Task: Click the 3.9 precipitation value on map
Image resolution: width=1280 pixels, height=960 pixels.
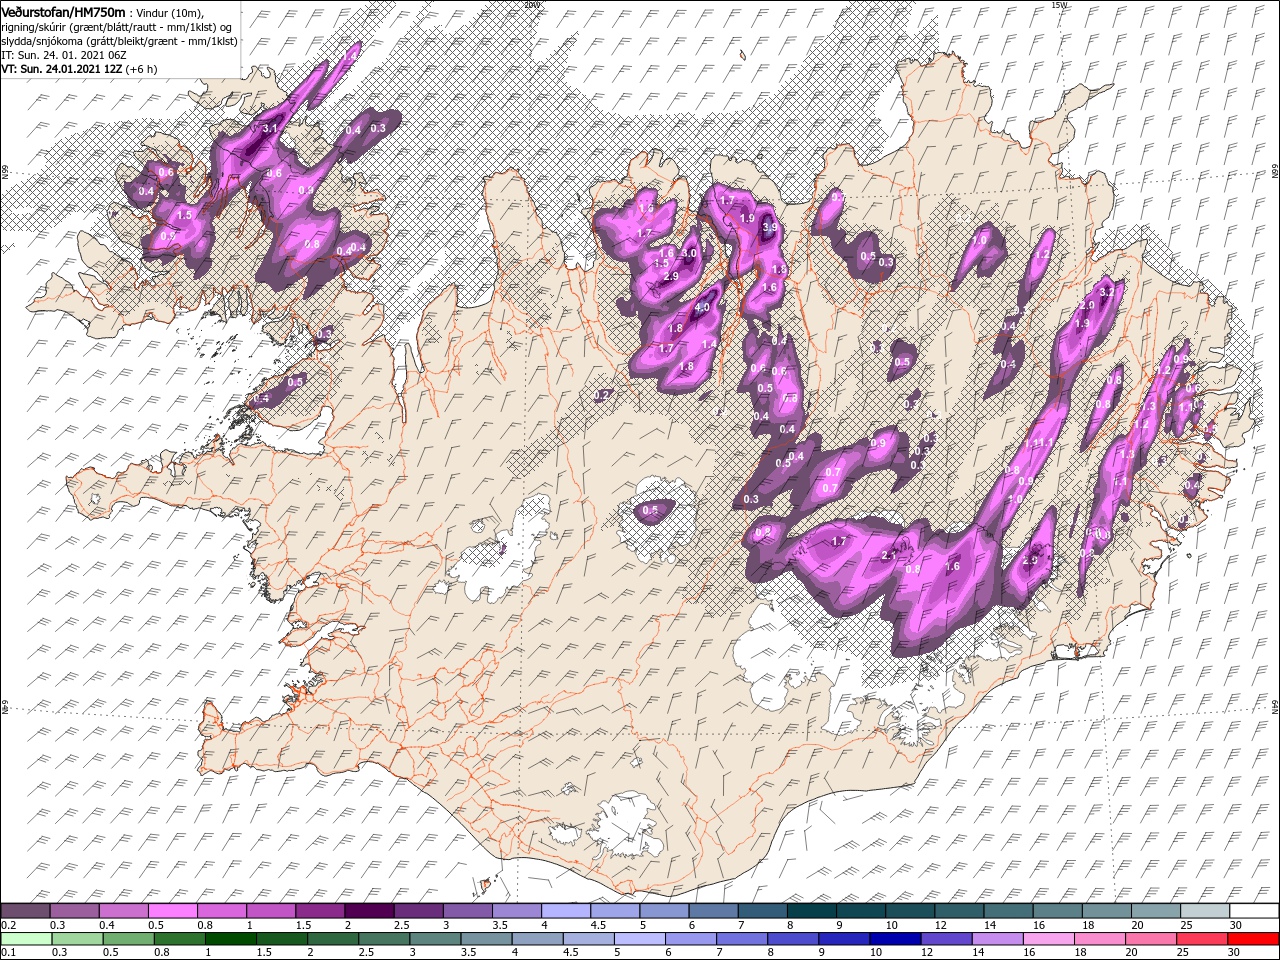Action: pyautogui.click(x=769, y=227)
